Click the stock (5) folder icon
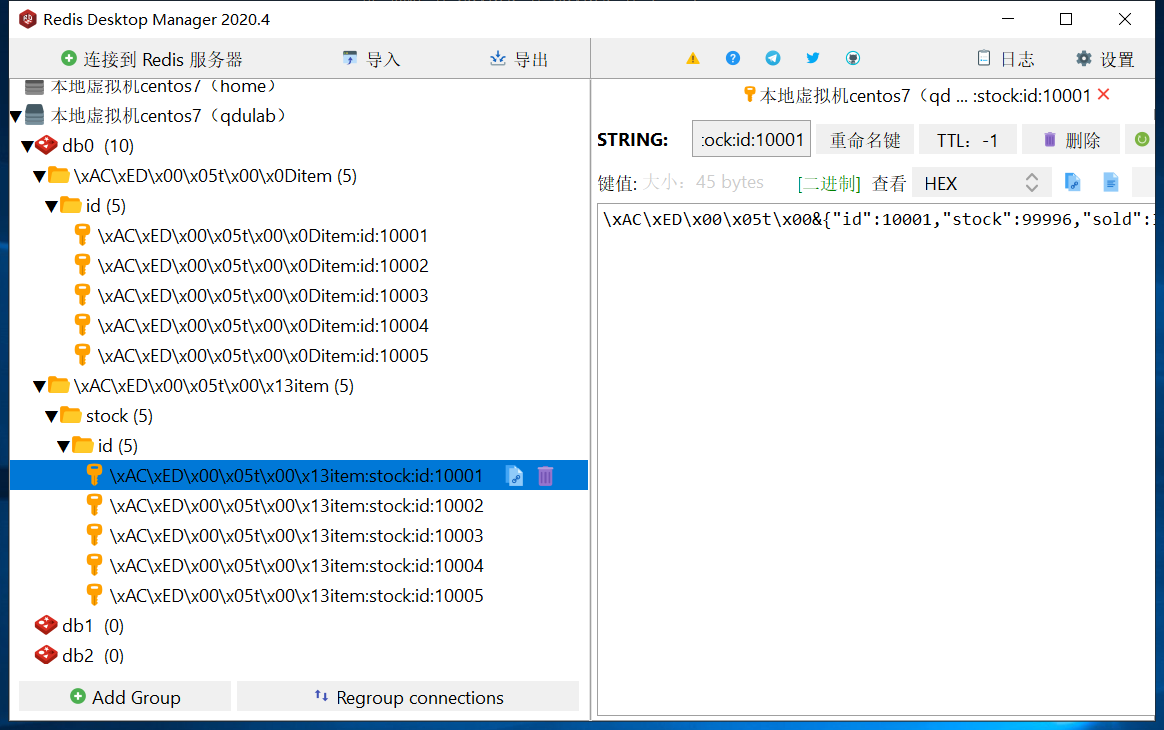The height and width of the screenshot is (730, 1164). tap(71, 415)
